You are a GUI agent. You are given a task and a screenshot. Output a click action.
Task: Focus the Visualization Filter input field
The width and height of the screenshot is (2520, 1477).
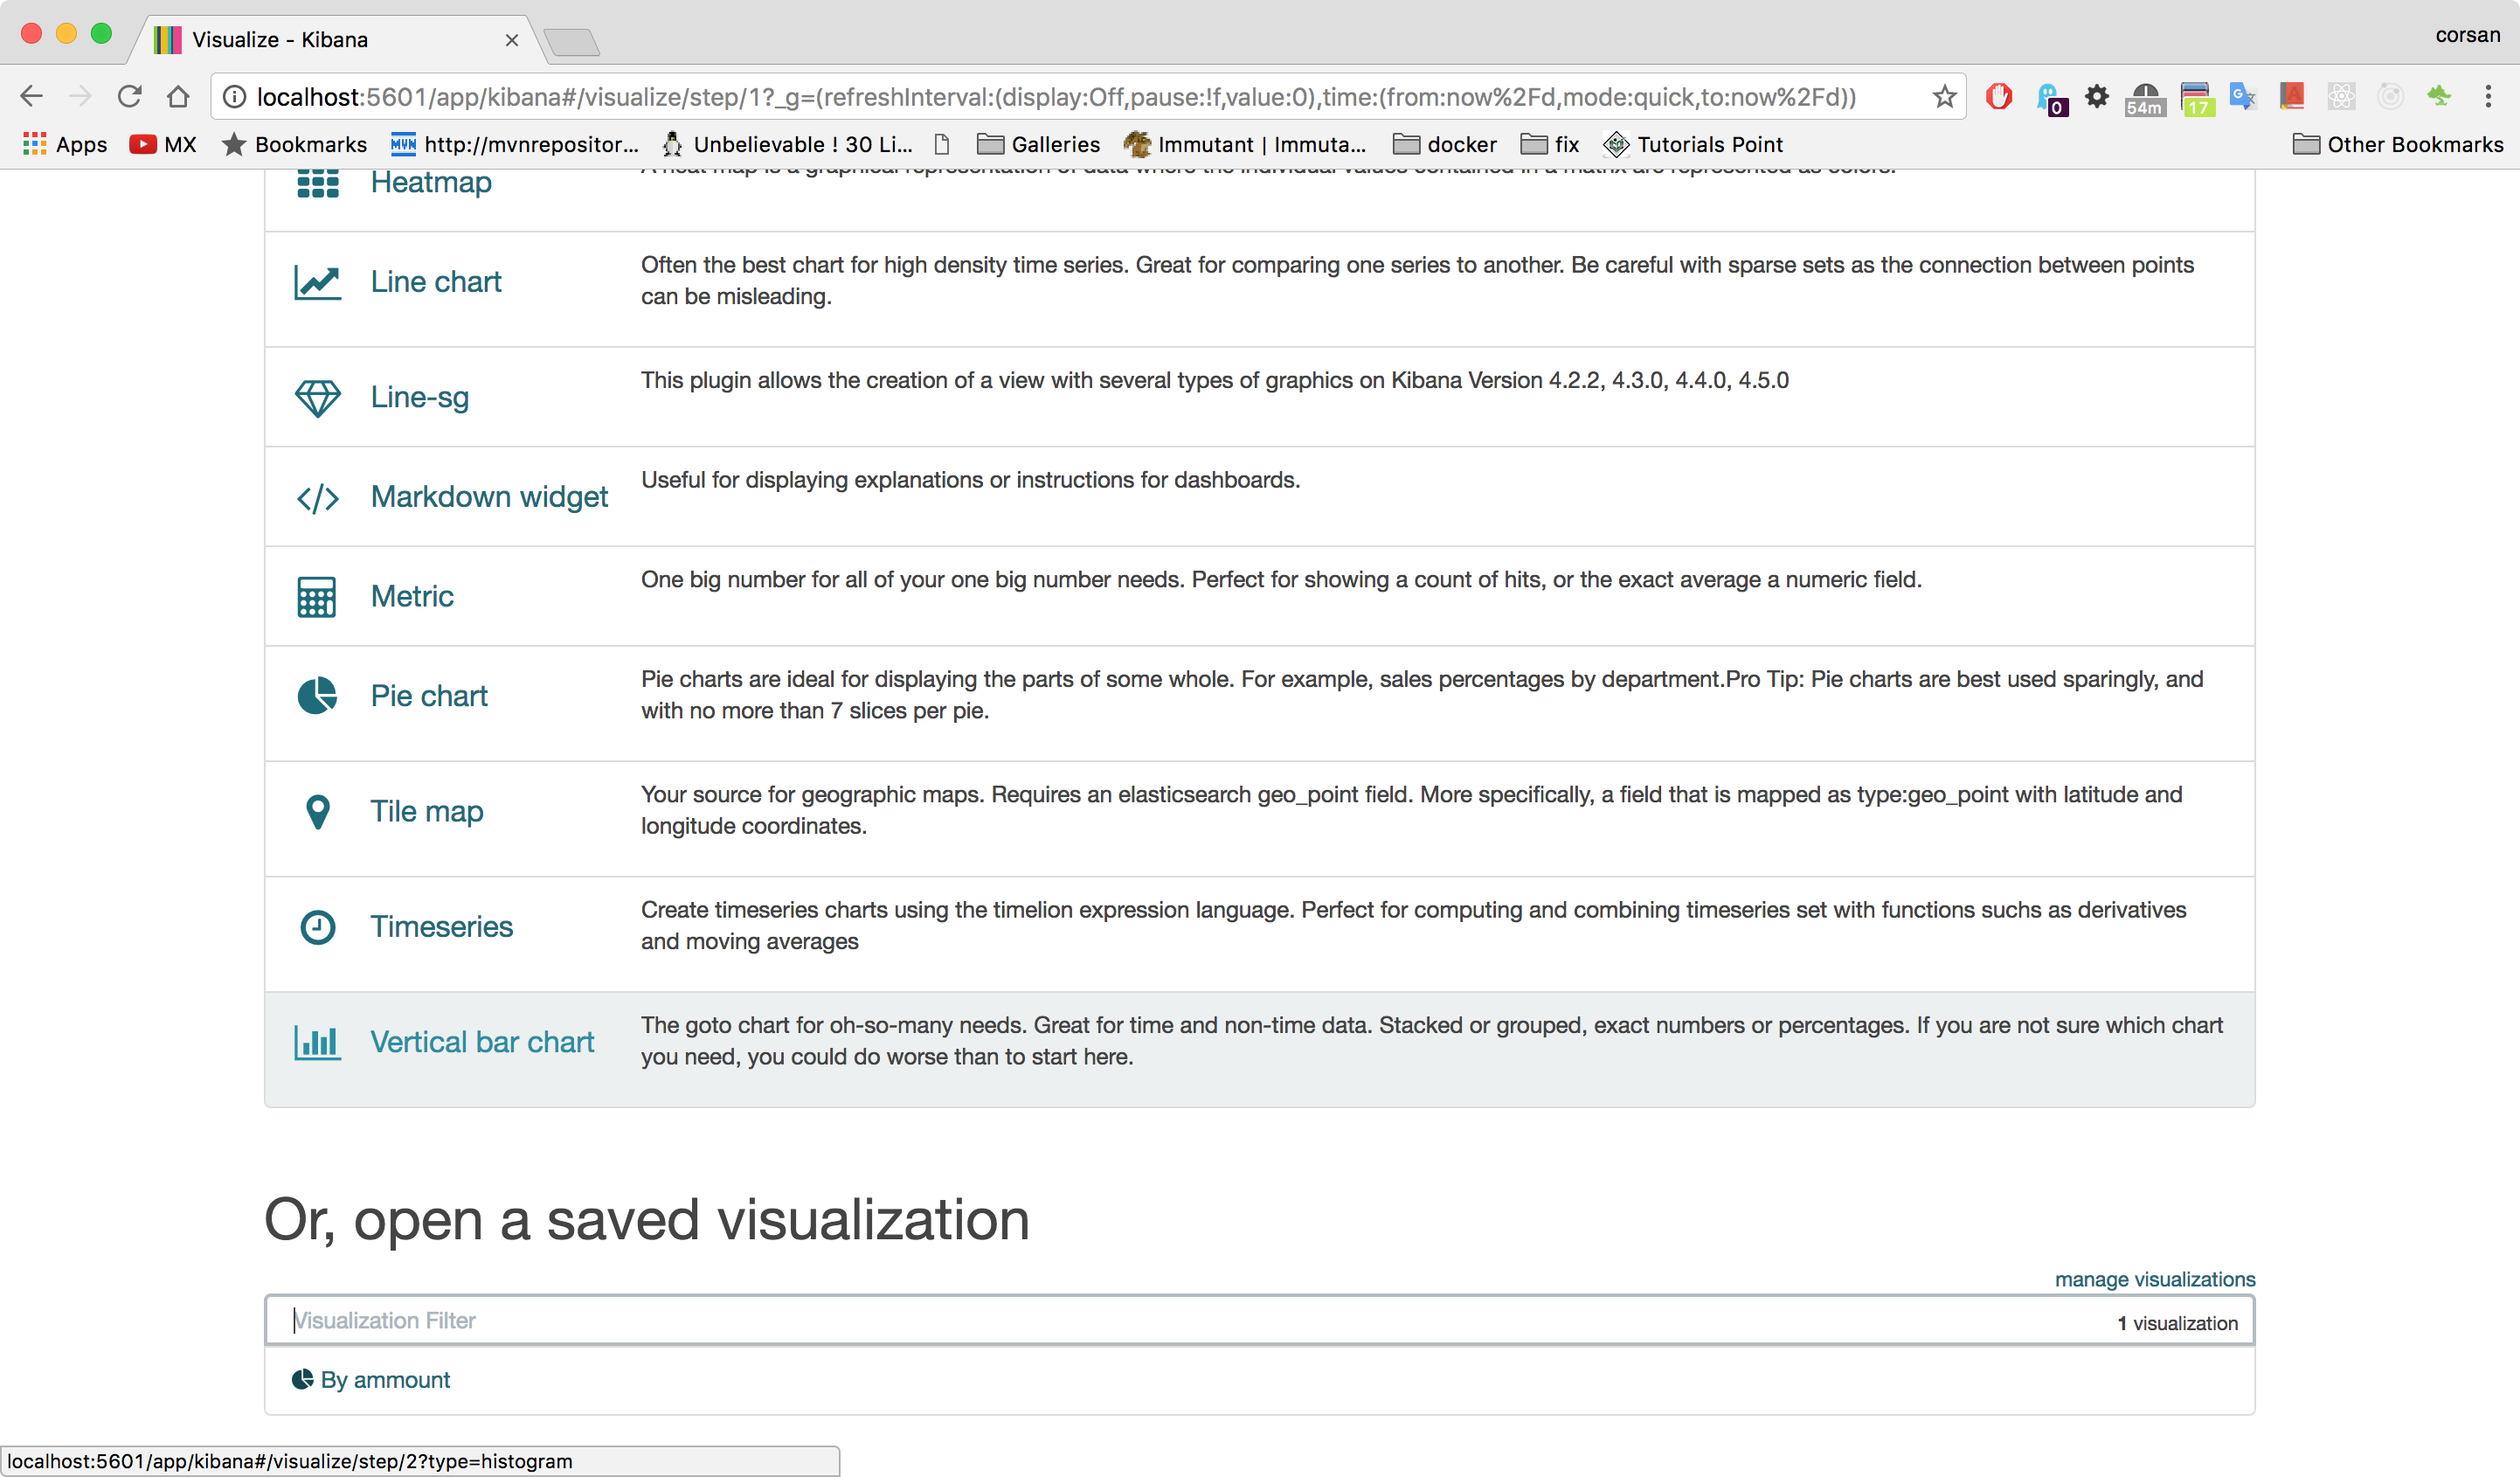pyautogui.click(x=1260, y=1320)
